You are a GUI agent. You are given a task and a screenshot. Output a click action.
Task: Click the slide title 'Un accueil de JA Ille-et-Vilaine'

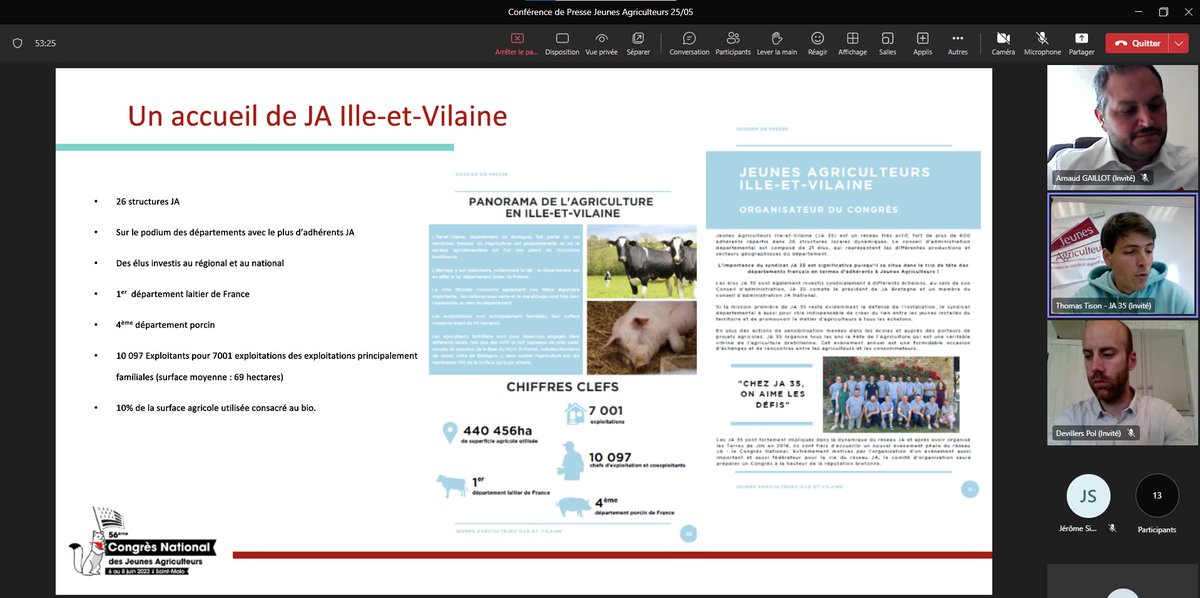(x=317, y=115)
